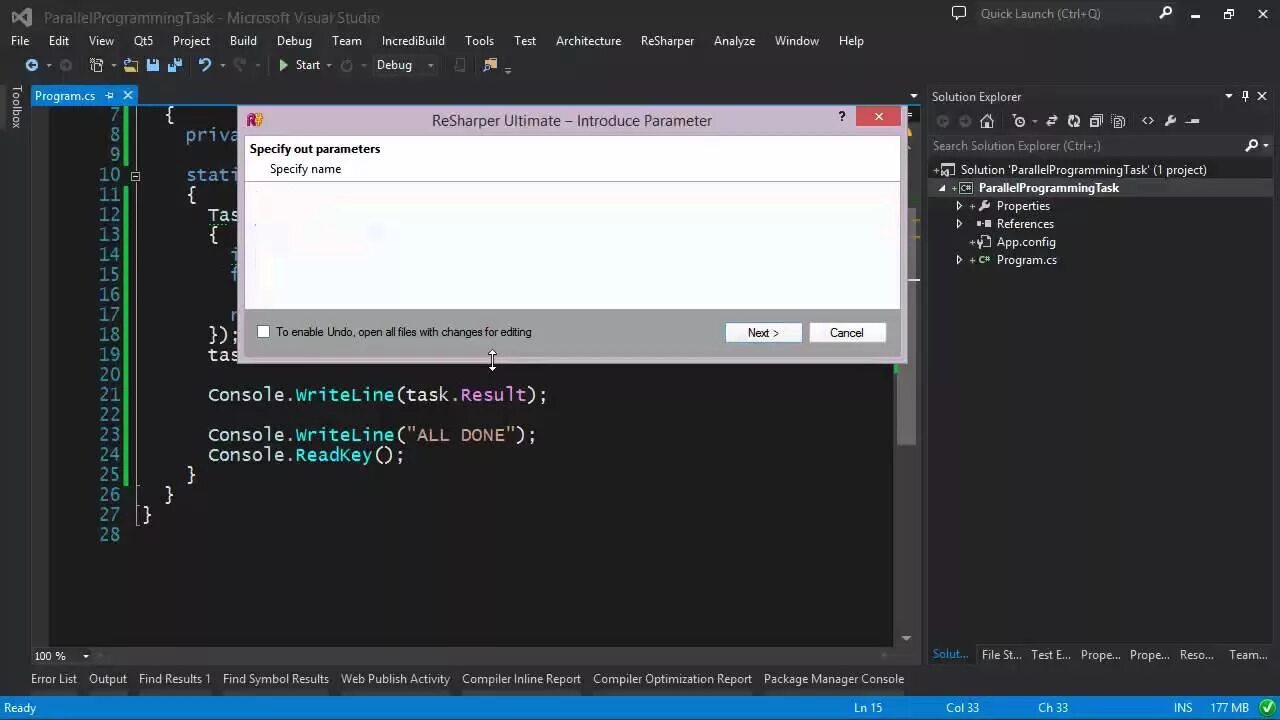Open the vertical Toolbox side tab
Viewport: 1280px width, 720px height.
point(16,107)
